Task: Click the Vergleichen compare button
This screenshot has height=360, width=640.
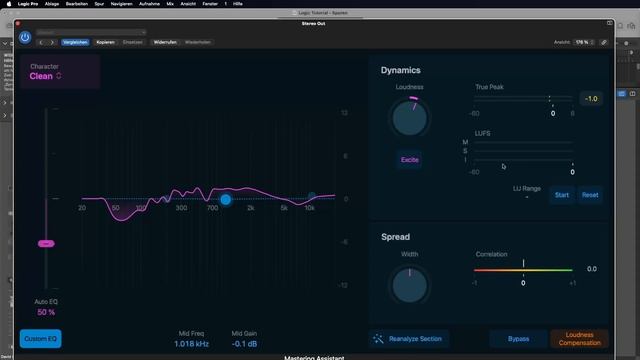Action: tap(75, 42)
